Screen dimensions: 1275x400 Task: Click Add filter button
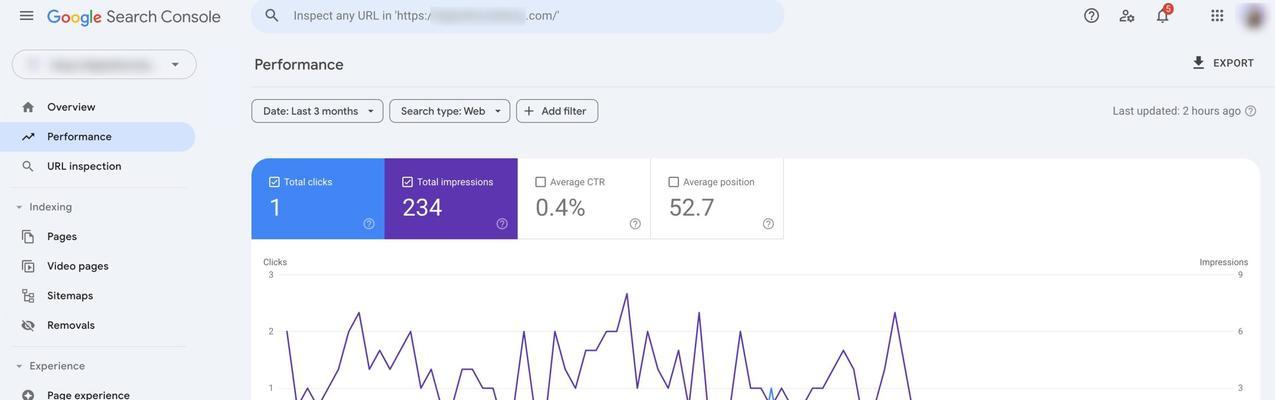tap(557, 111)
